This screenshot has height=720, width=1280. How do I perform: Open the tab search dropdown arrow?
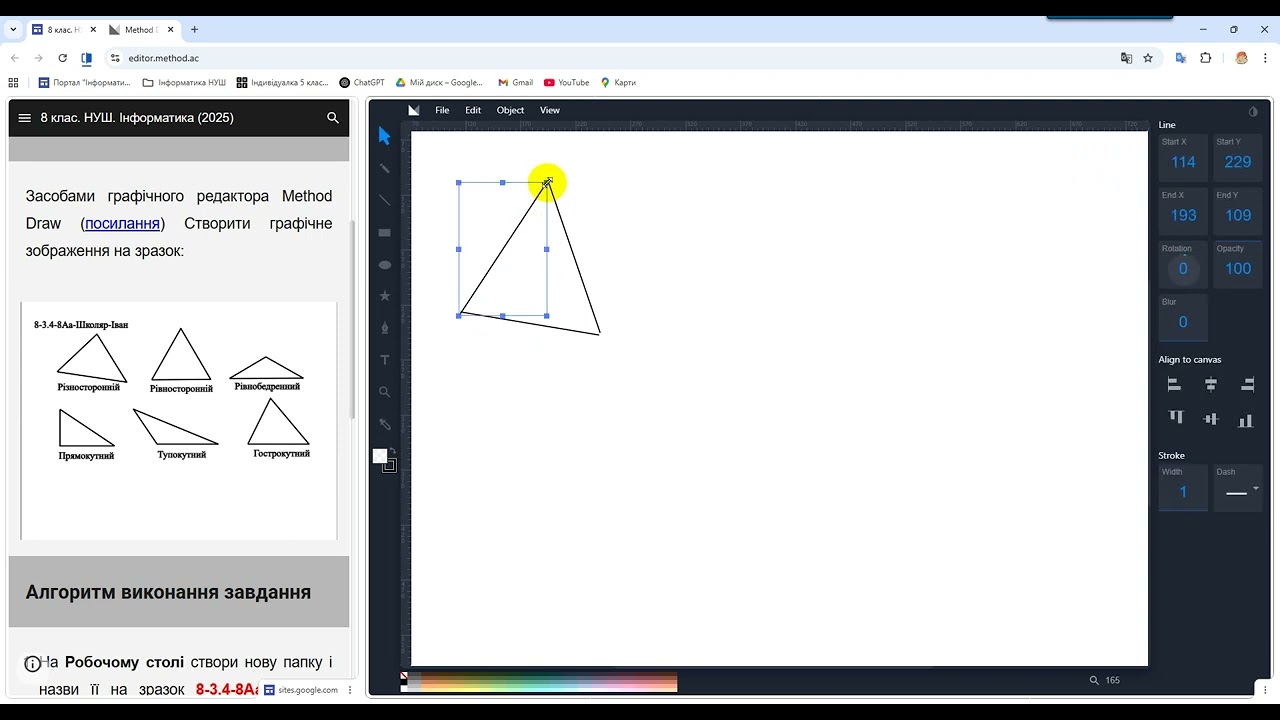tap(13, 30)
